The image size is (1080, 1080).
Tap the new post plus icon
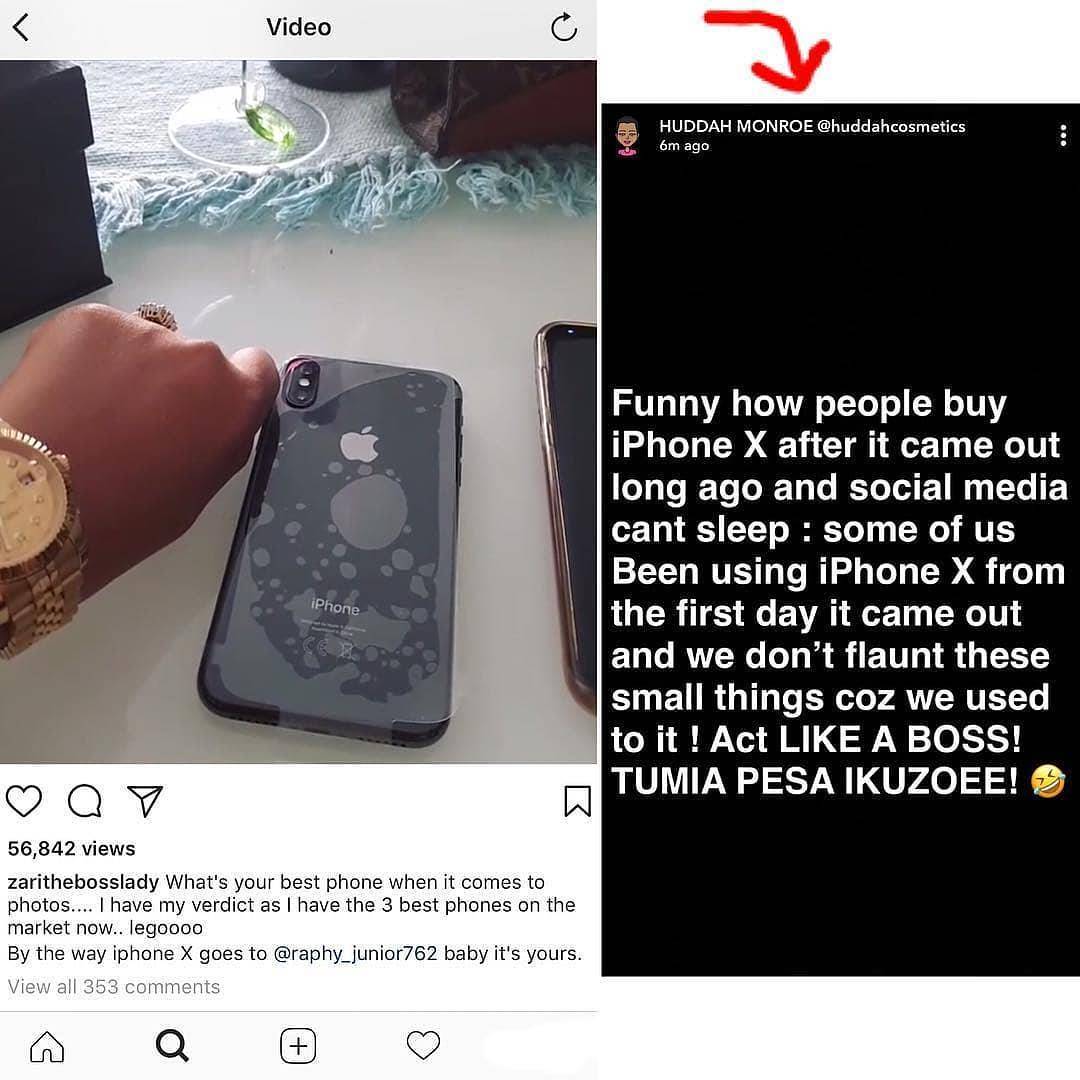[298, 1046]
